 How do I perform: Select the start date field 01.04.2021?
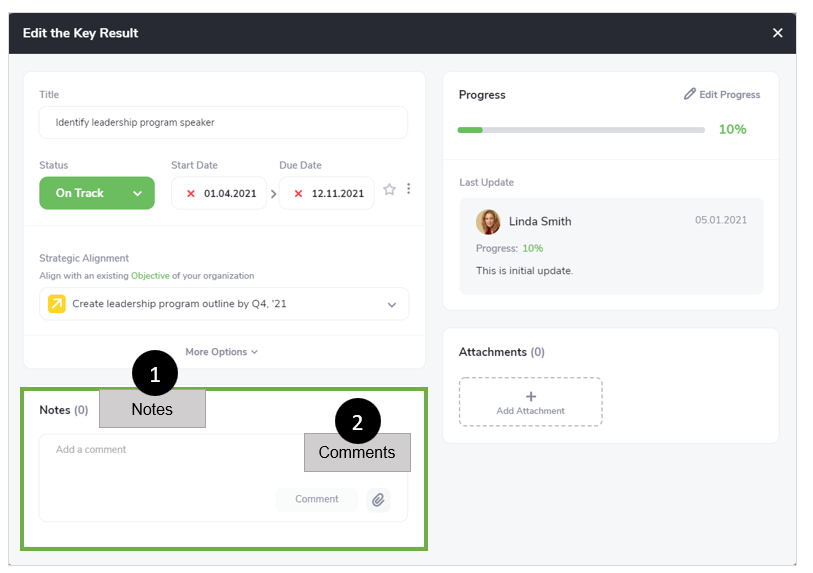coord(229,194)
